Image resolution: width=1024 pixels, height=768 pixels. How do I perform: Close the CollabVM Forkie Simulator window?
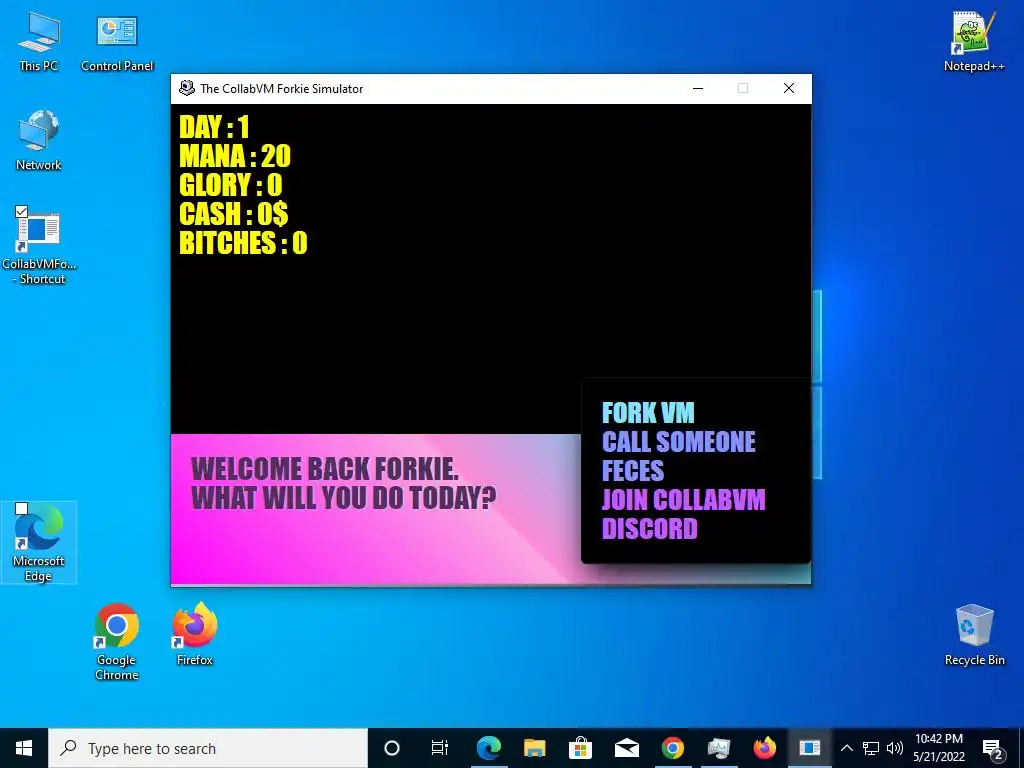pos(789,88)
